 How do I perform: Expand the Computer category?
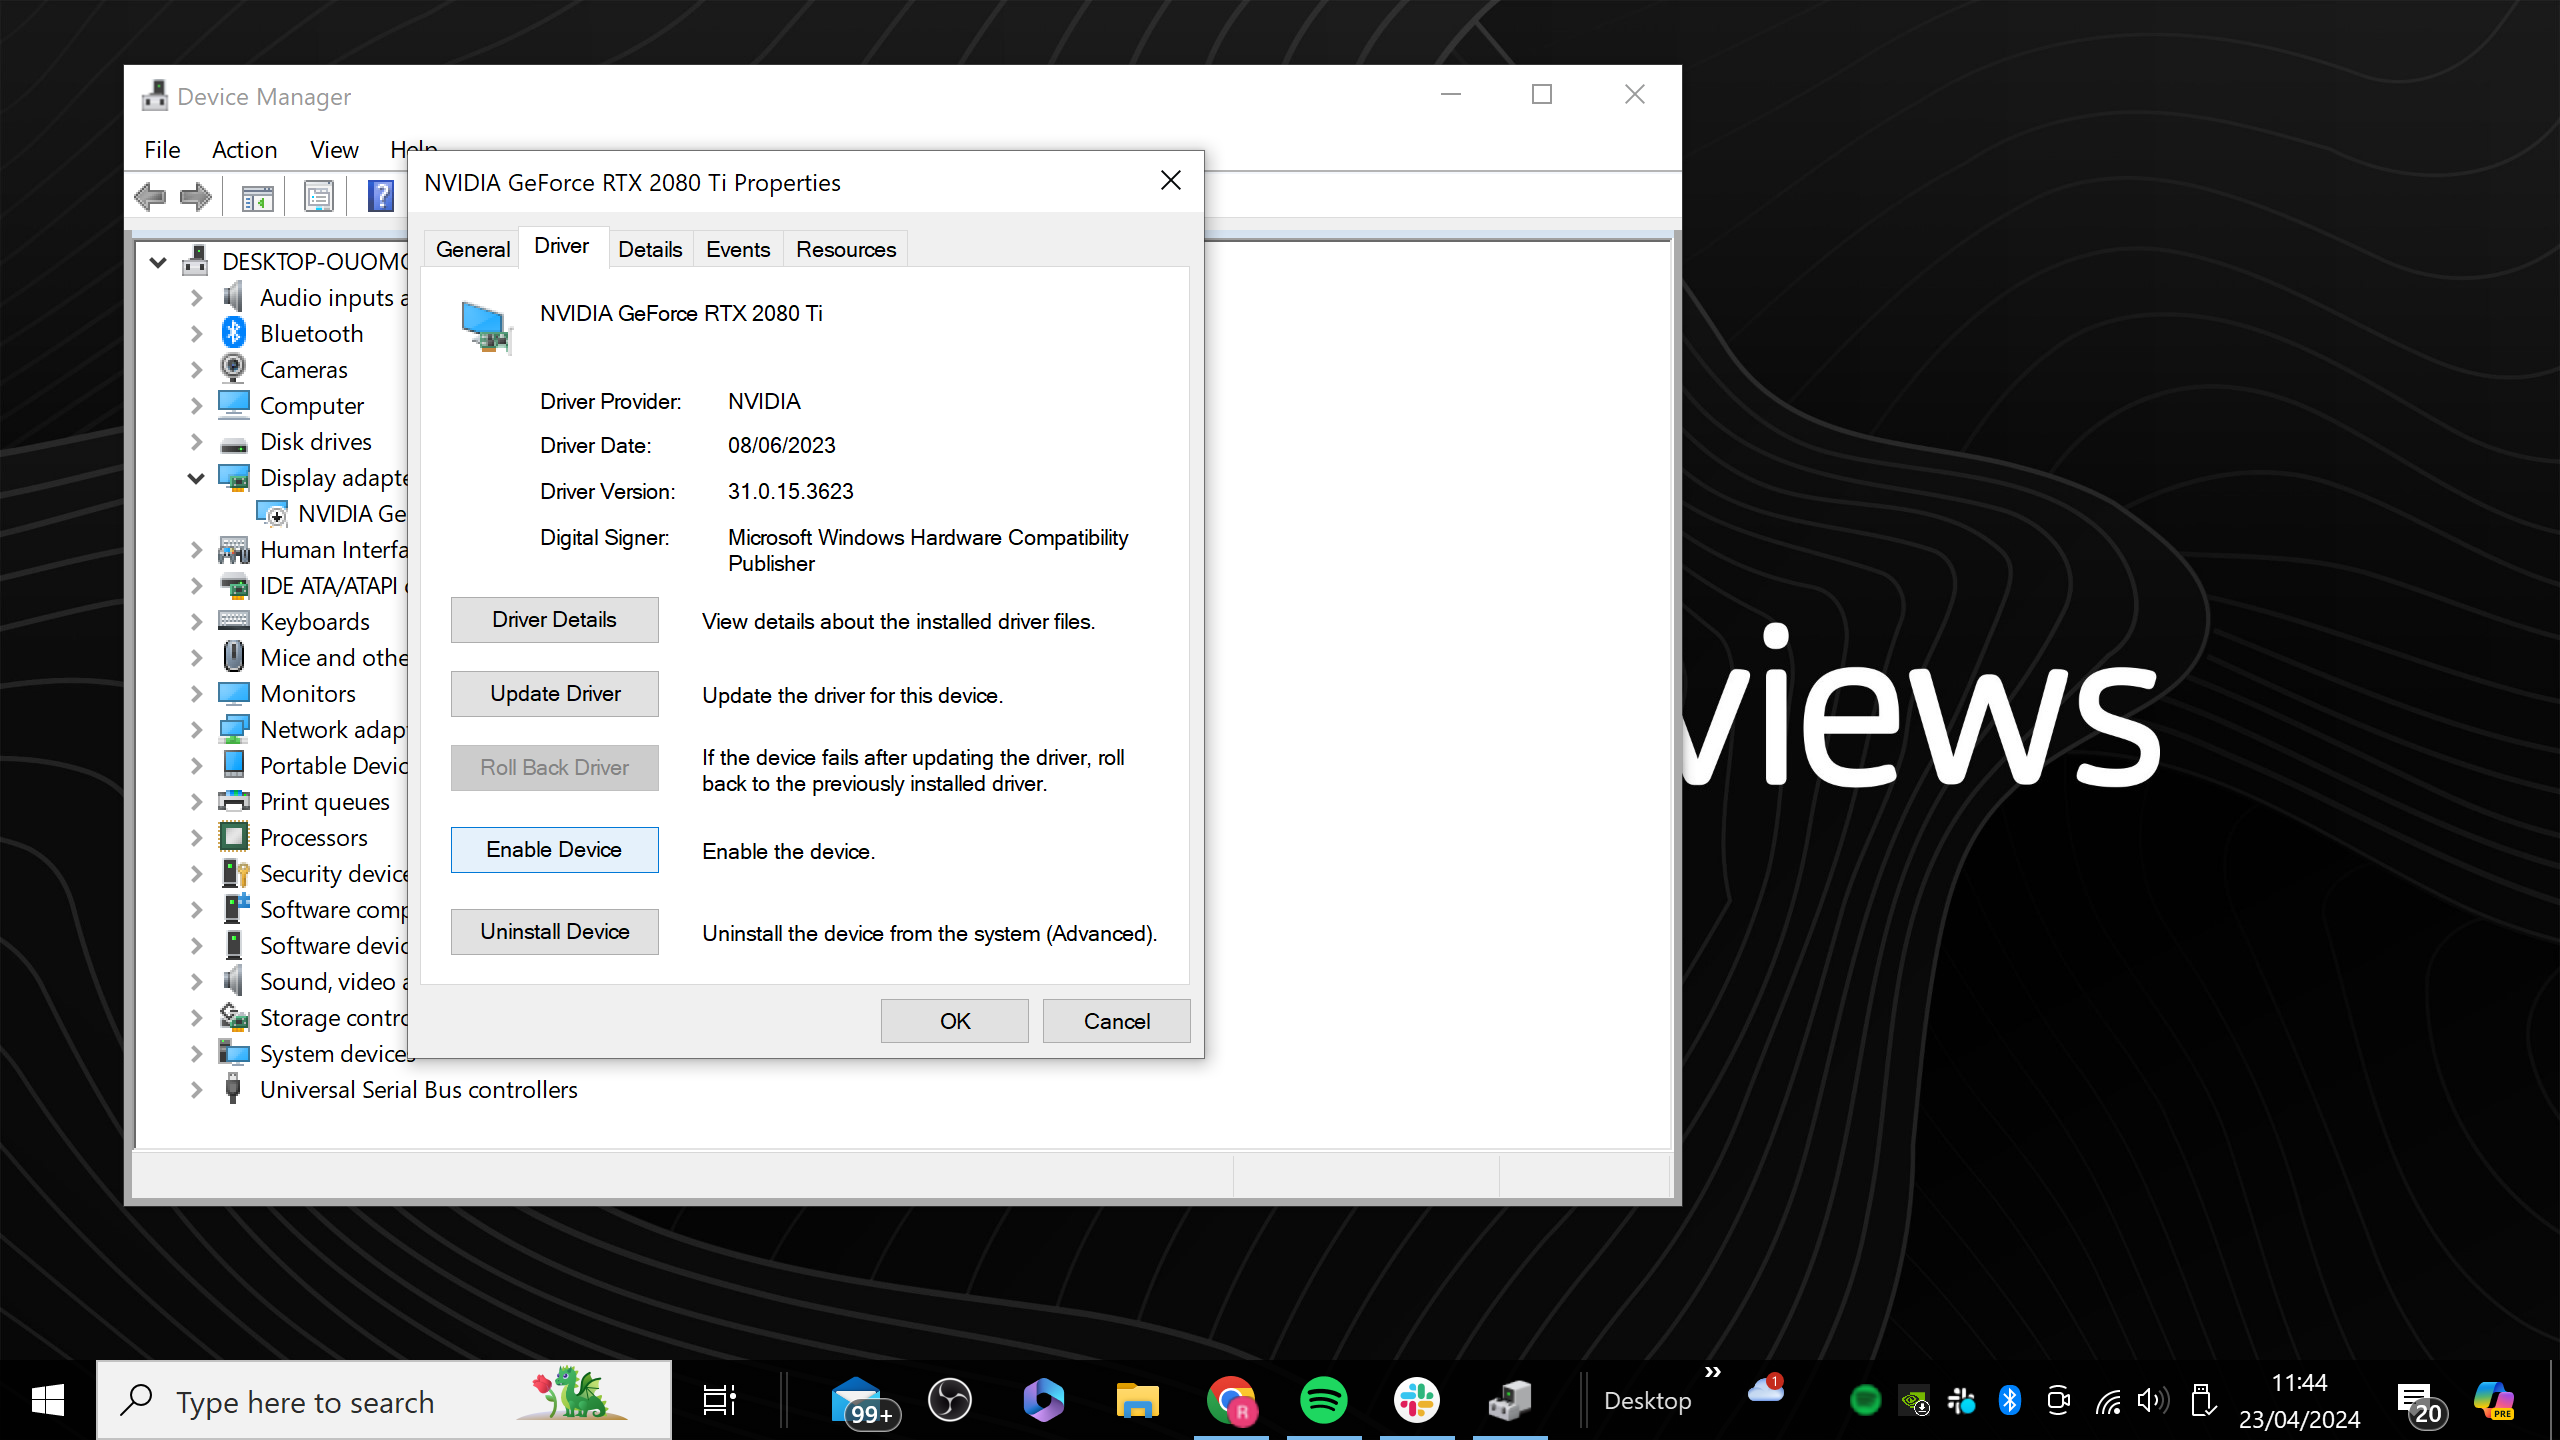coord(197,406)
